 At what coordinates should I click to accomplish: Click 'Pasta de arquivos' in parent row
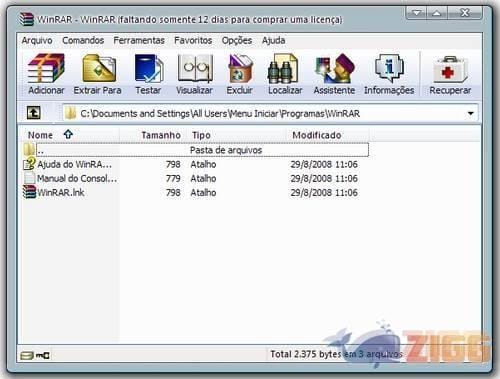[226, 150]
